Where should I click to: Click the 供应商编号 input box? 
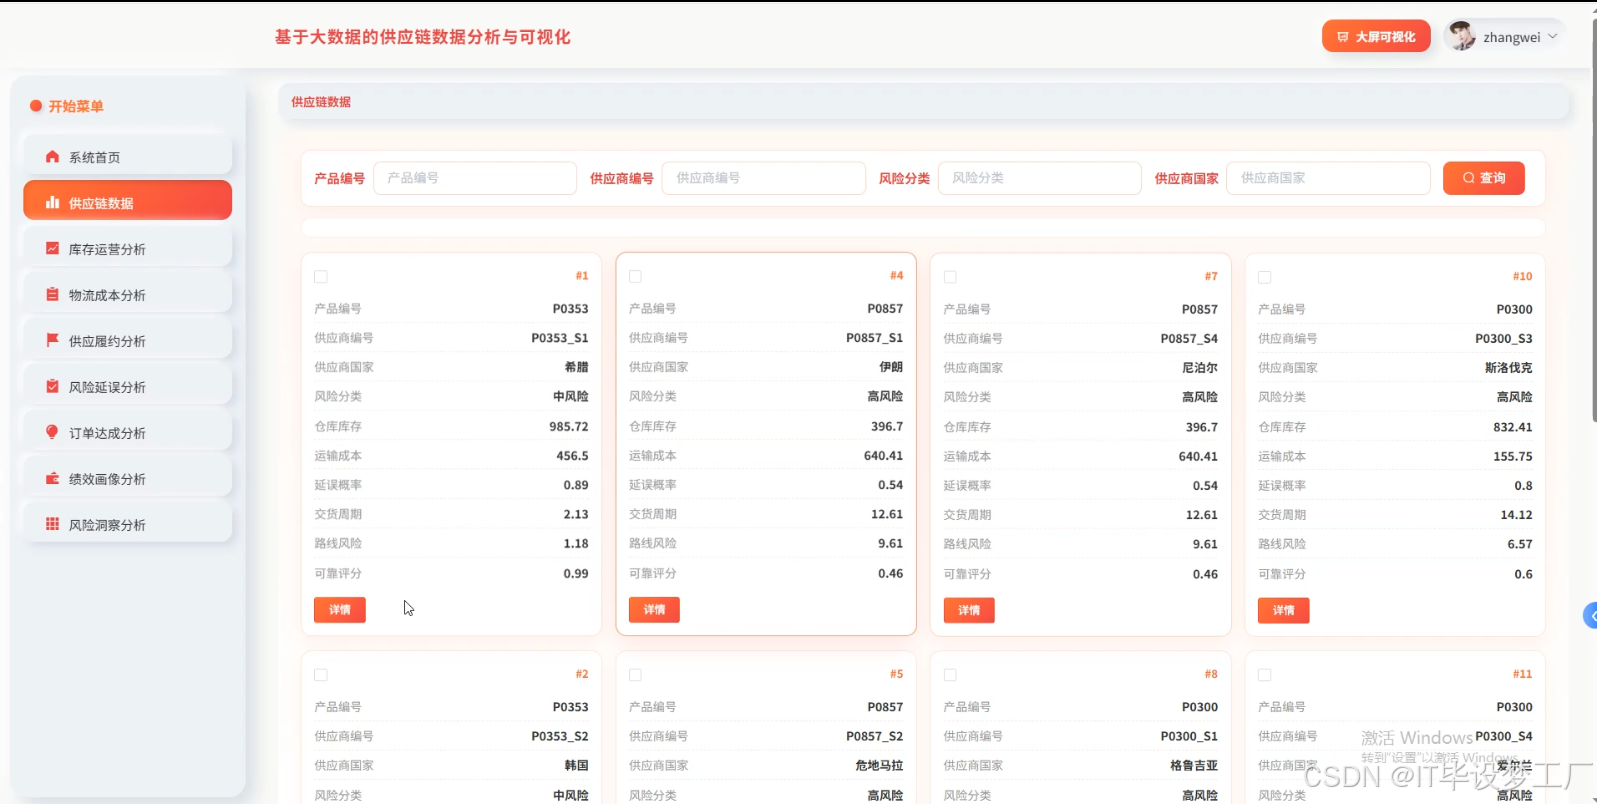click(x=764, y=178)
